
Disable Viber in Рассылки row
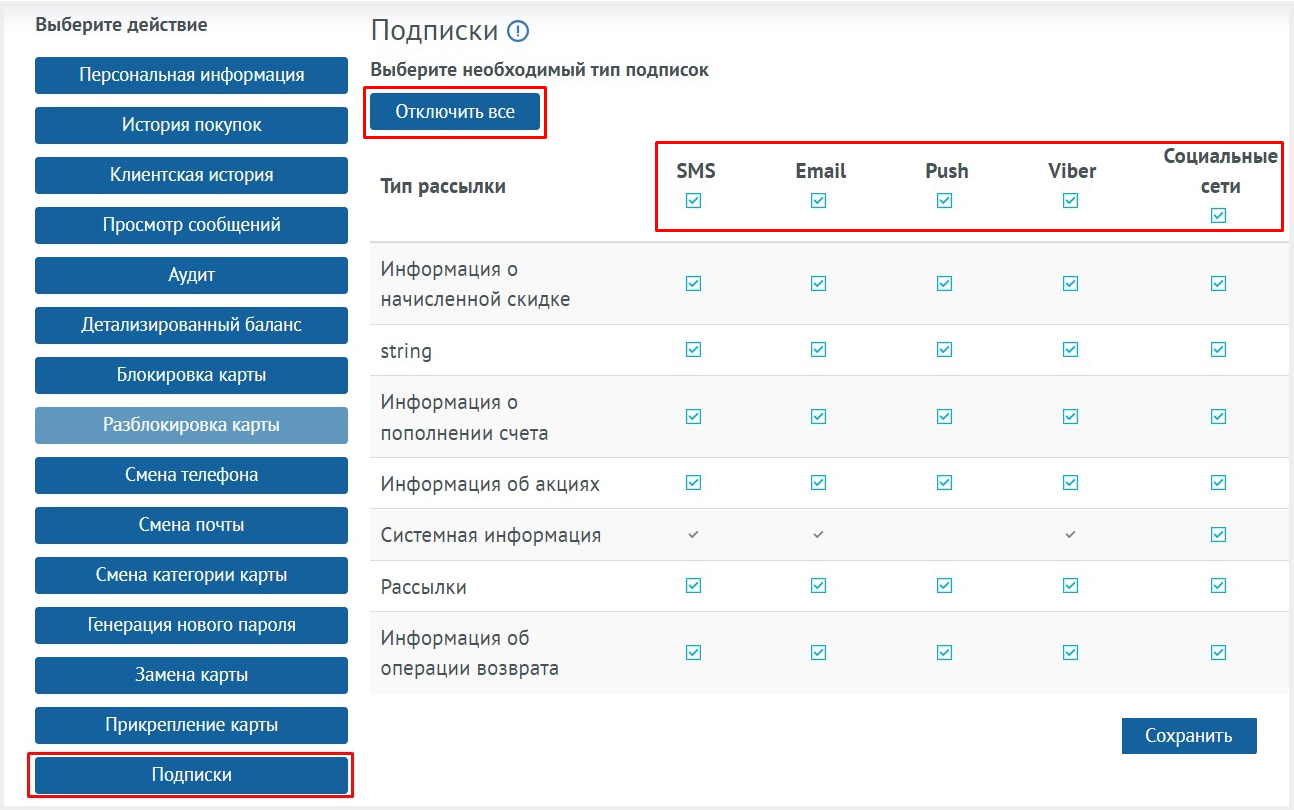[x=1071, y=585]
